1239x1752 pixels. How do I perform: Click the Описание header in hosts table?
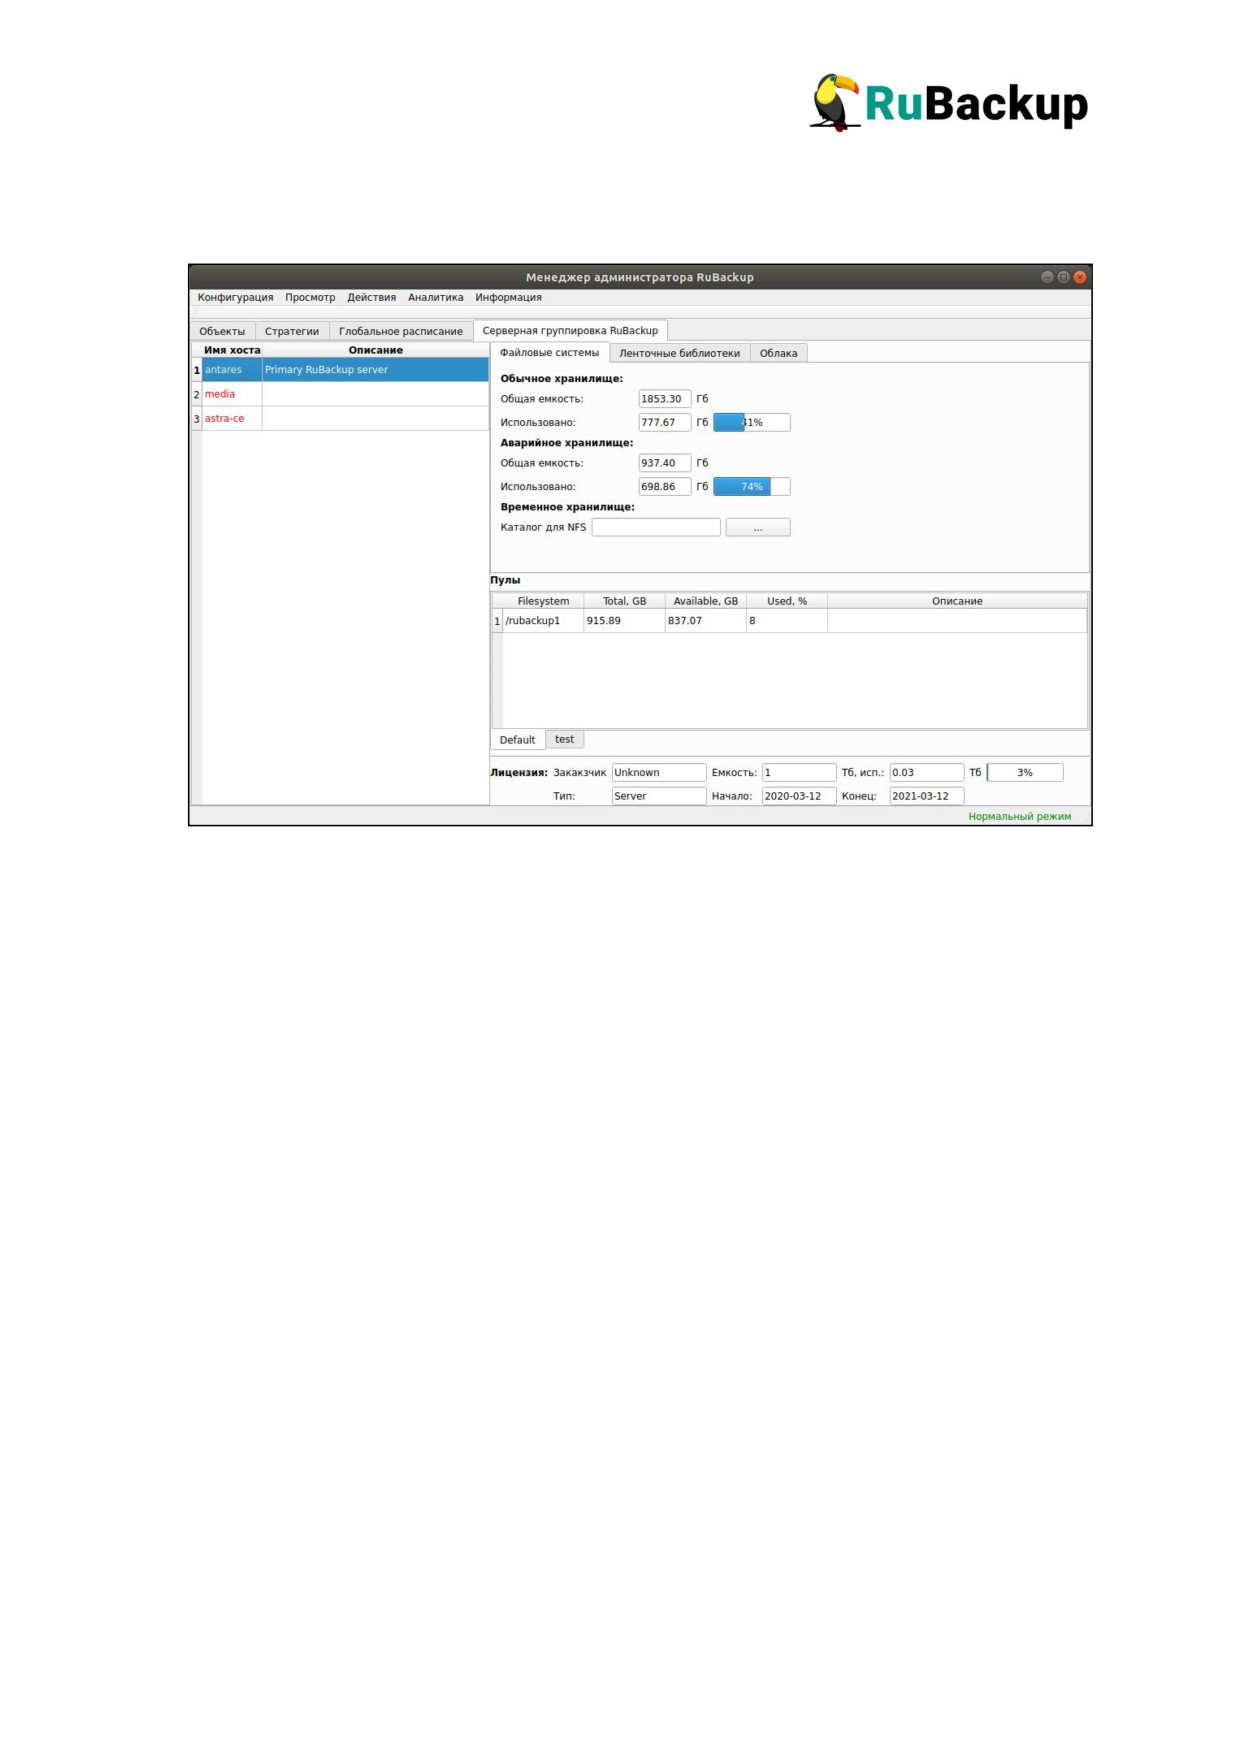pos(375,350)
